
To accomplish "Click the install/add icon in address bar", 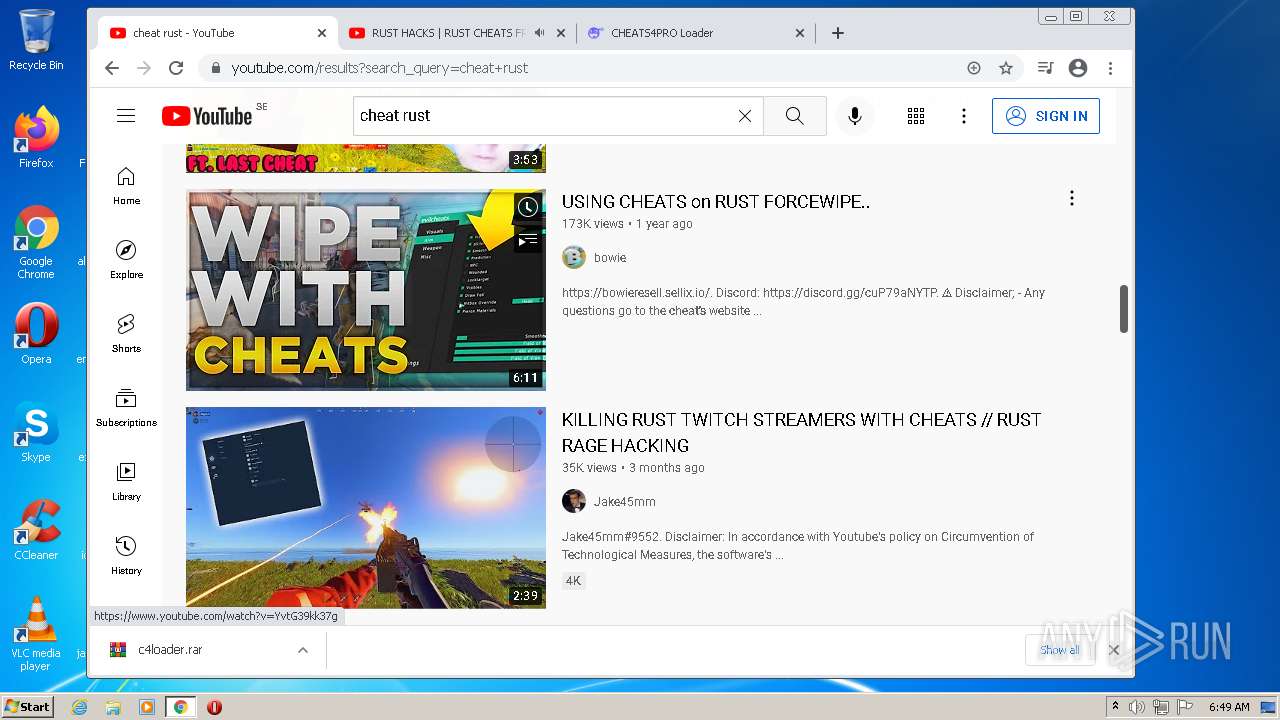I will (974, 68).
